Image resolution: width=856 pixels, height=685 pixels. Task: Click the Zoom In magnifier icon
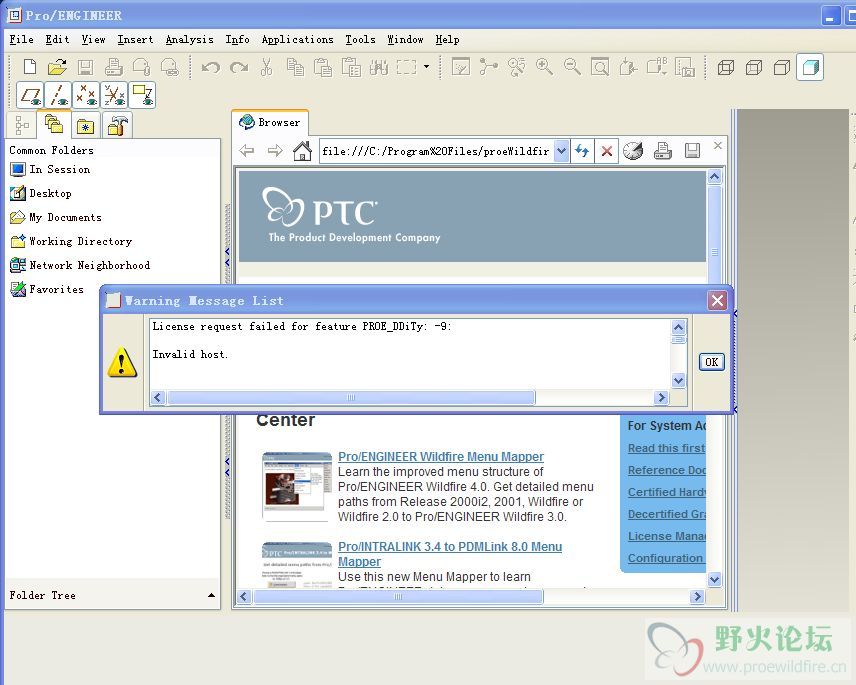(x=544, y=67)
